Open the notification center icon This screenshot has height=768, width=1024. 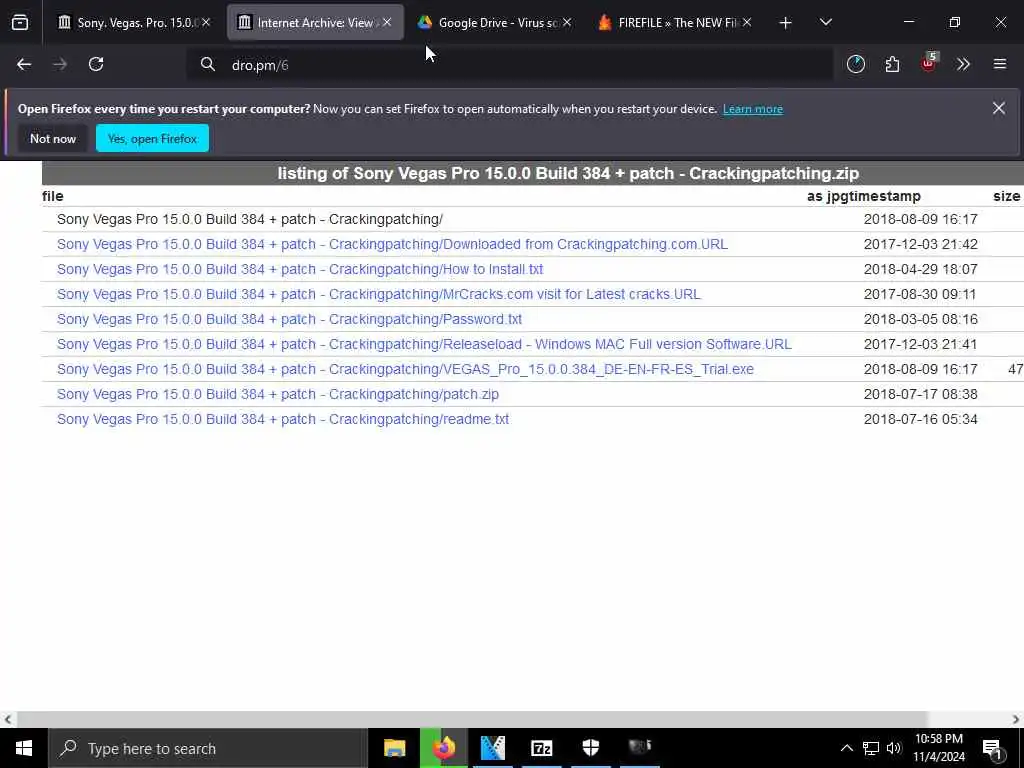993,748
